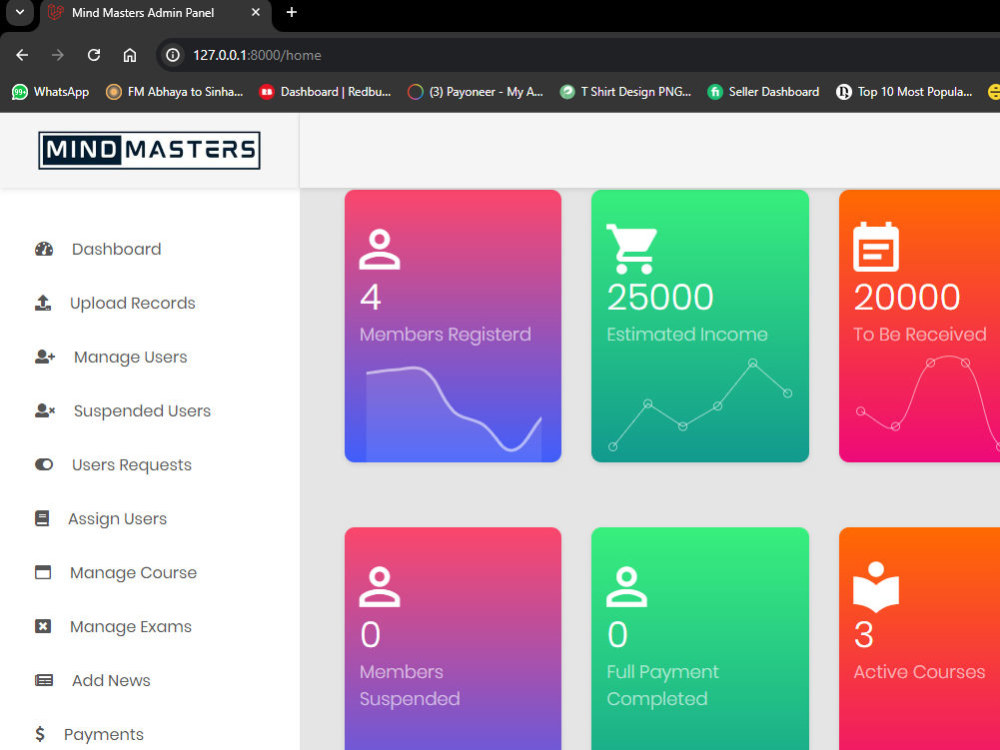Screen dimensions: 1000x750
Task: Click the Users Requests toggle icon
Action: [x=44, y=464]
